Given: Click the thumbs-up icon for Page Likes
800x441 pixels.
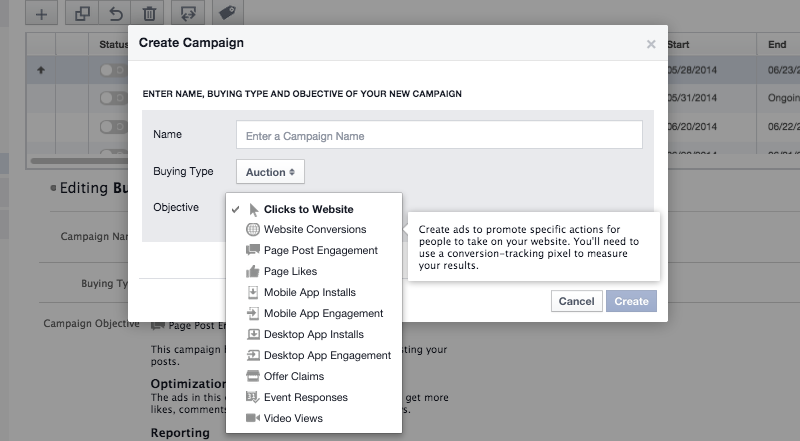Looking at the screenshot, I should click(x=254, y=272).
